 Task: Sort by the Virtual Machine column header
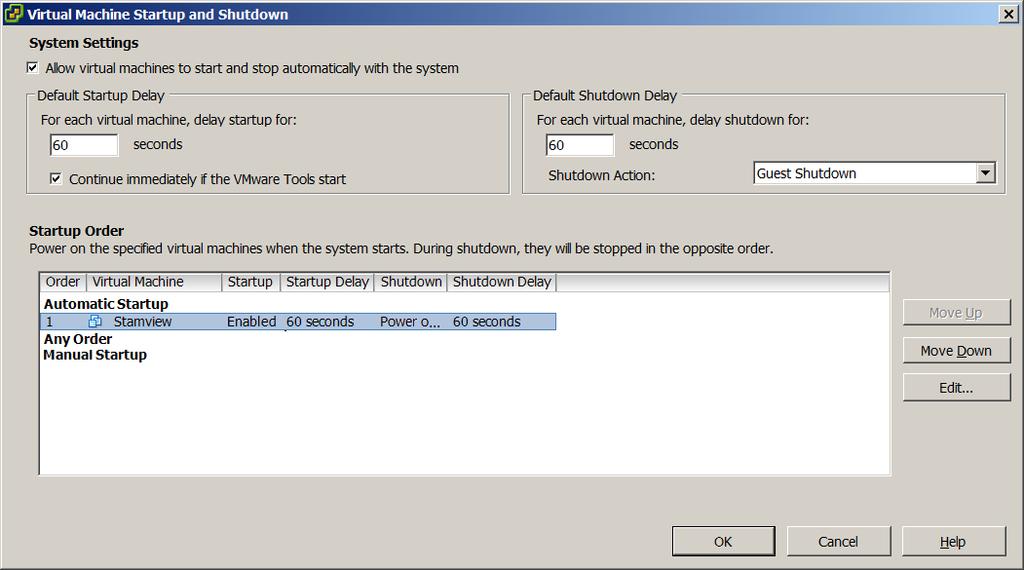(154, 281)
